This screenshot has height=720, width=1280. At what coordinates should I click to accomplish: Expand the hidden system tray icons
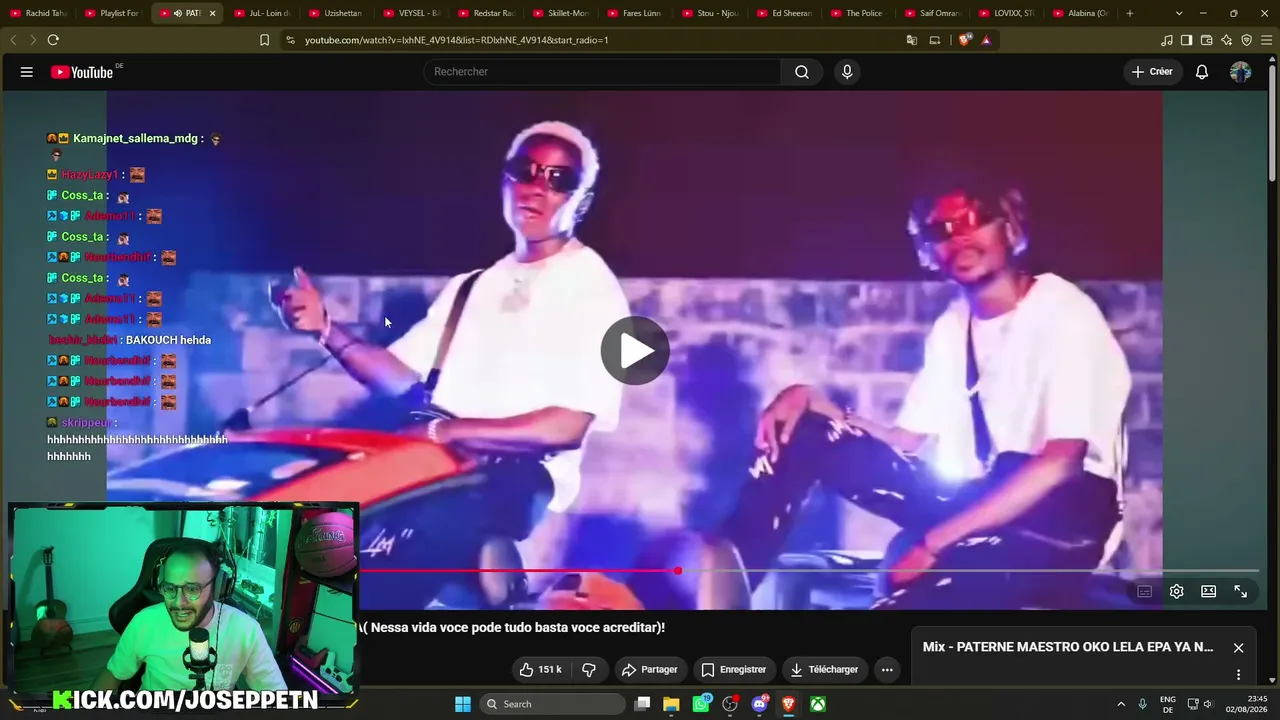tap(1121, 704)
